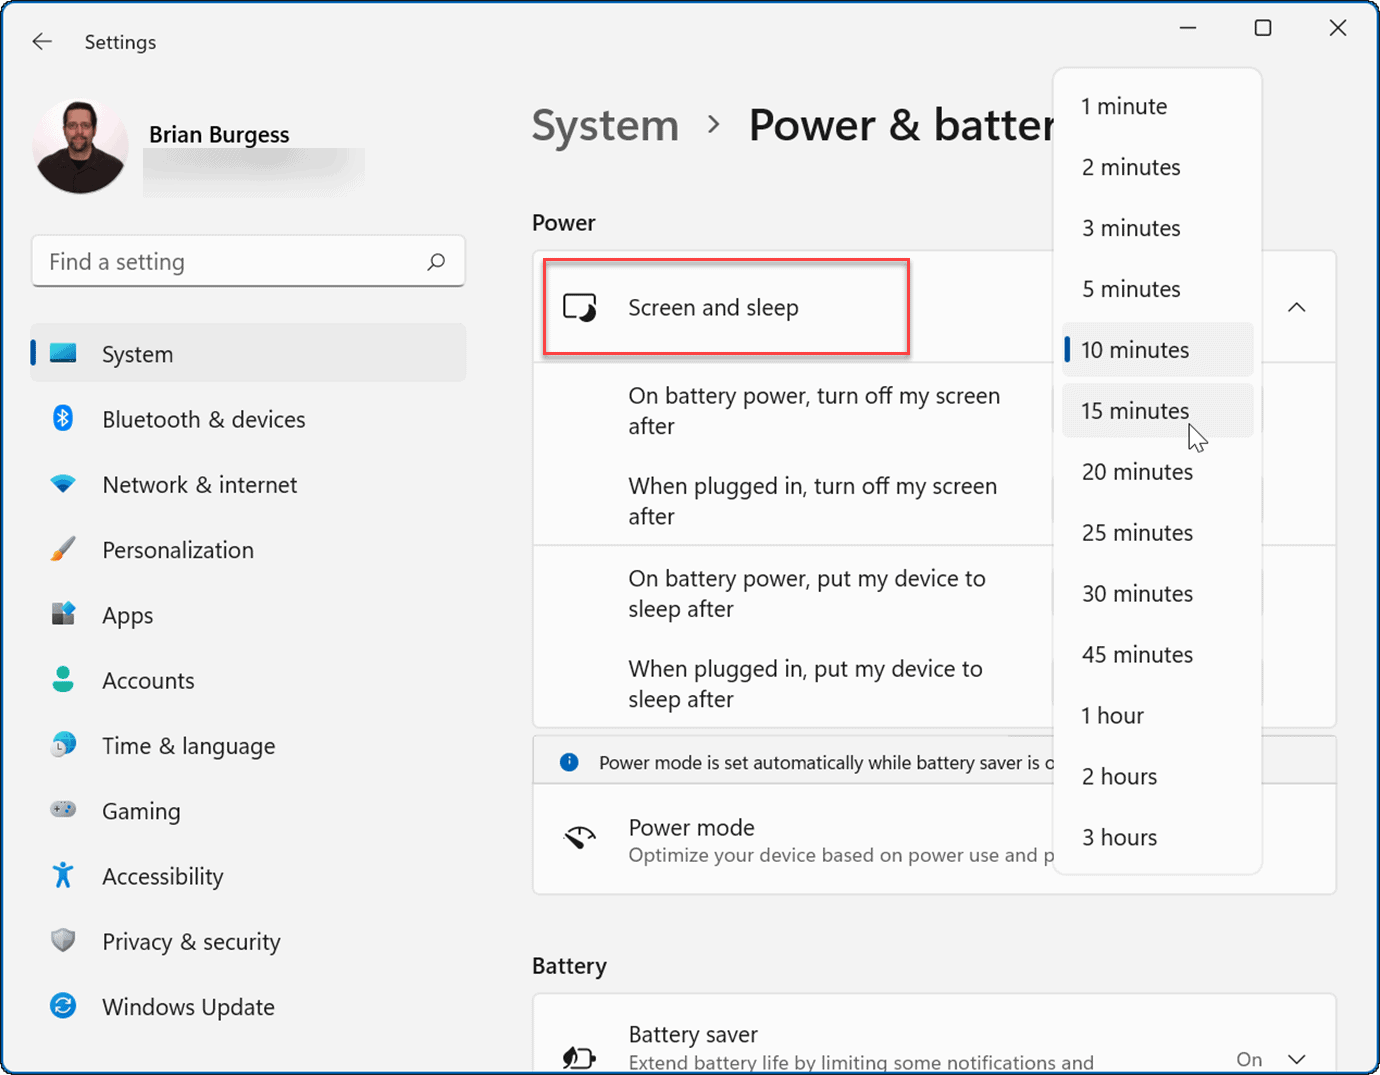Image resolution: width=1380 pixels, height=1075 pixels.
Task: Click the "System" breadcrumb link
Action: pos(604,124)
